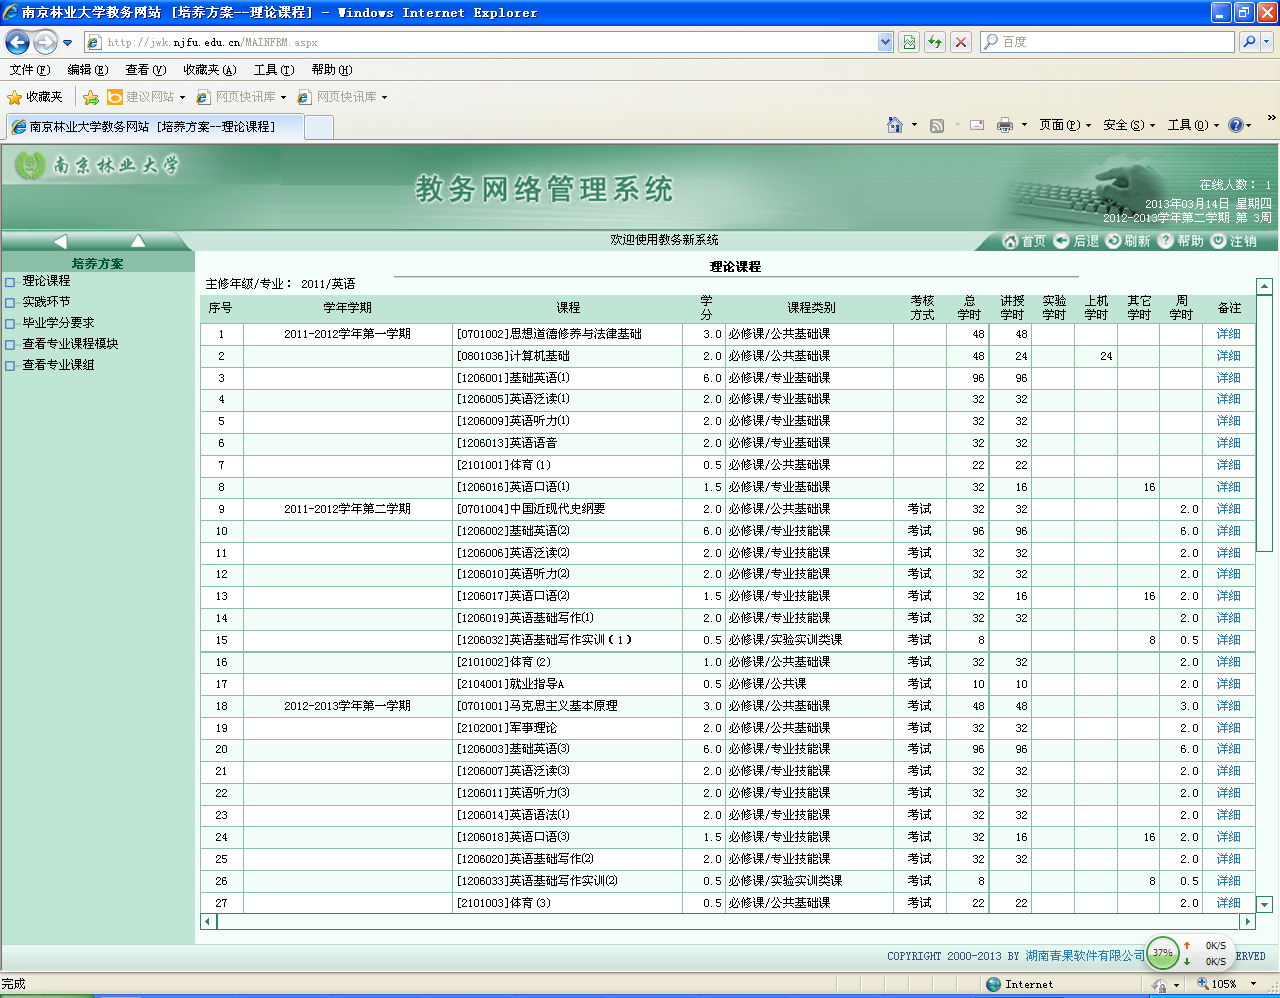Viewport: 1280px width, 998px height.
Task: Click the search magnifier button
Action: (1249, 42)
